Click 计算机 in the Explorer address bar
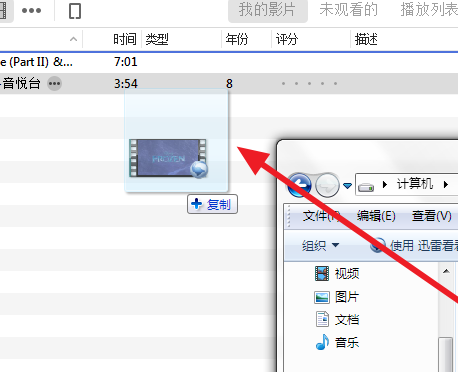Image resolution: width=458 pixels, height=372 pixels. [x=415, y=184]
